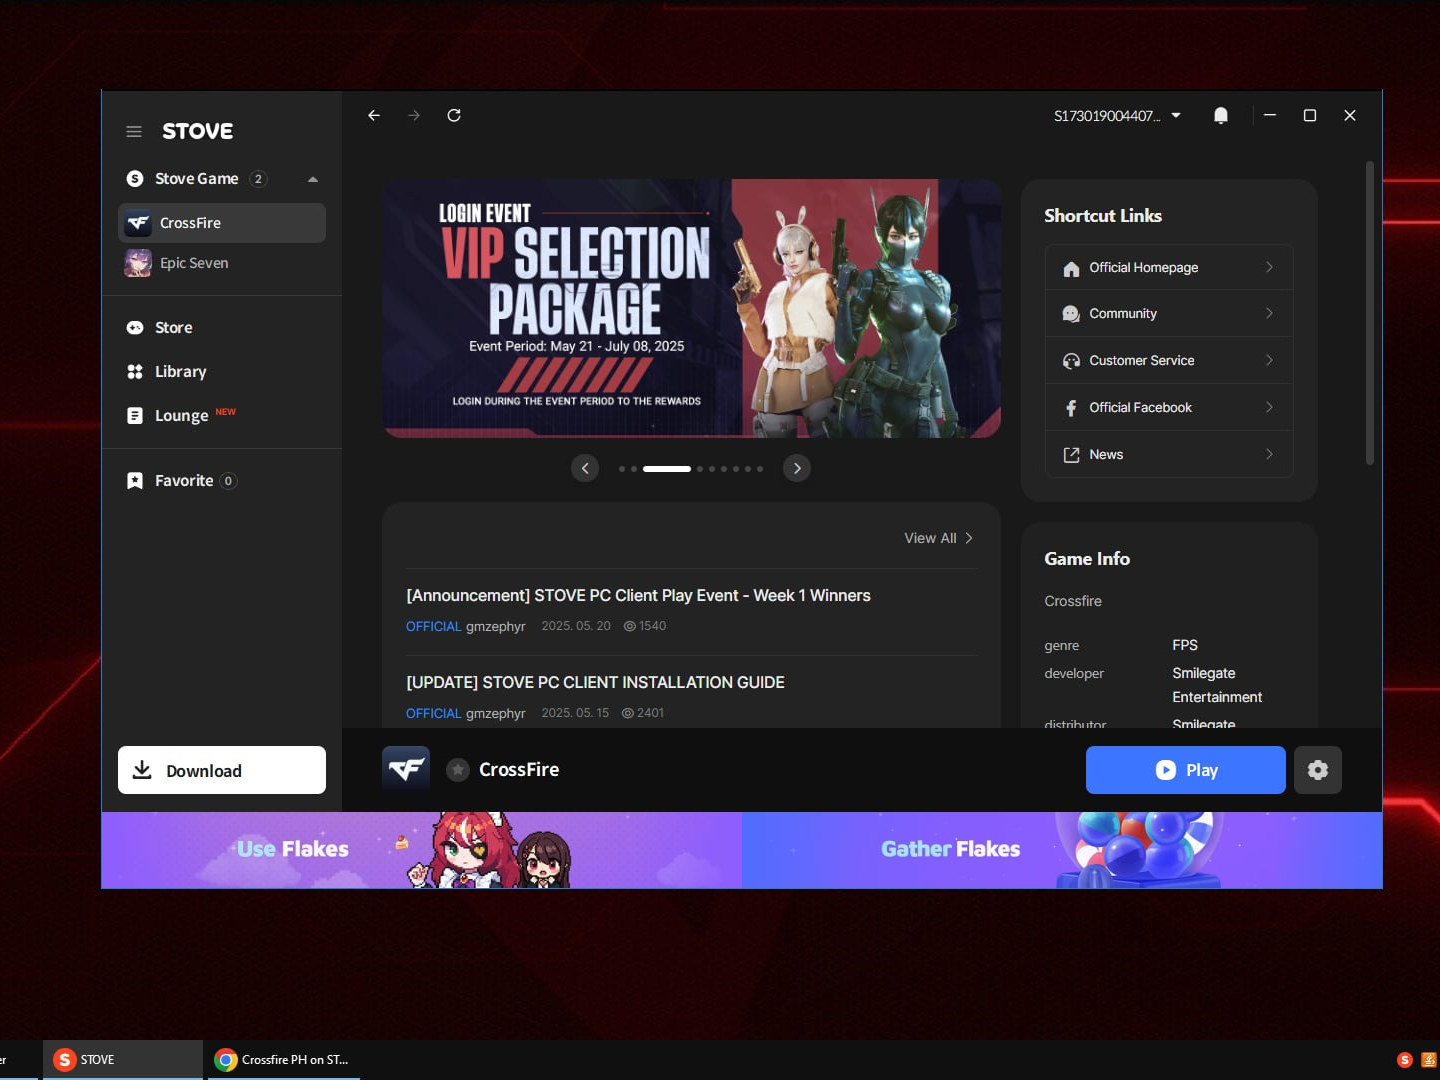The image size is (1440, 1080).
Task: Switch to STOVE in taskbar
Action: pyautogui.click(x=122, y=1060)
